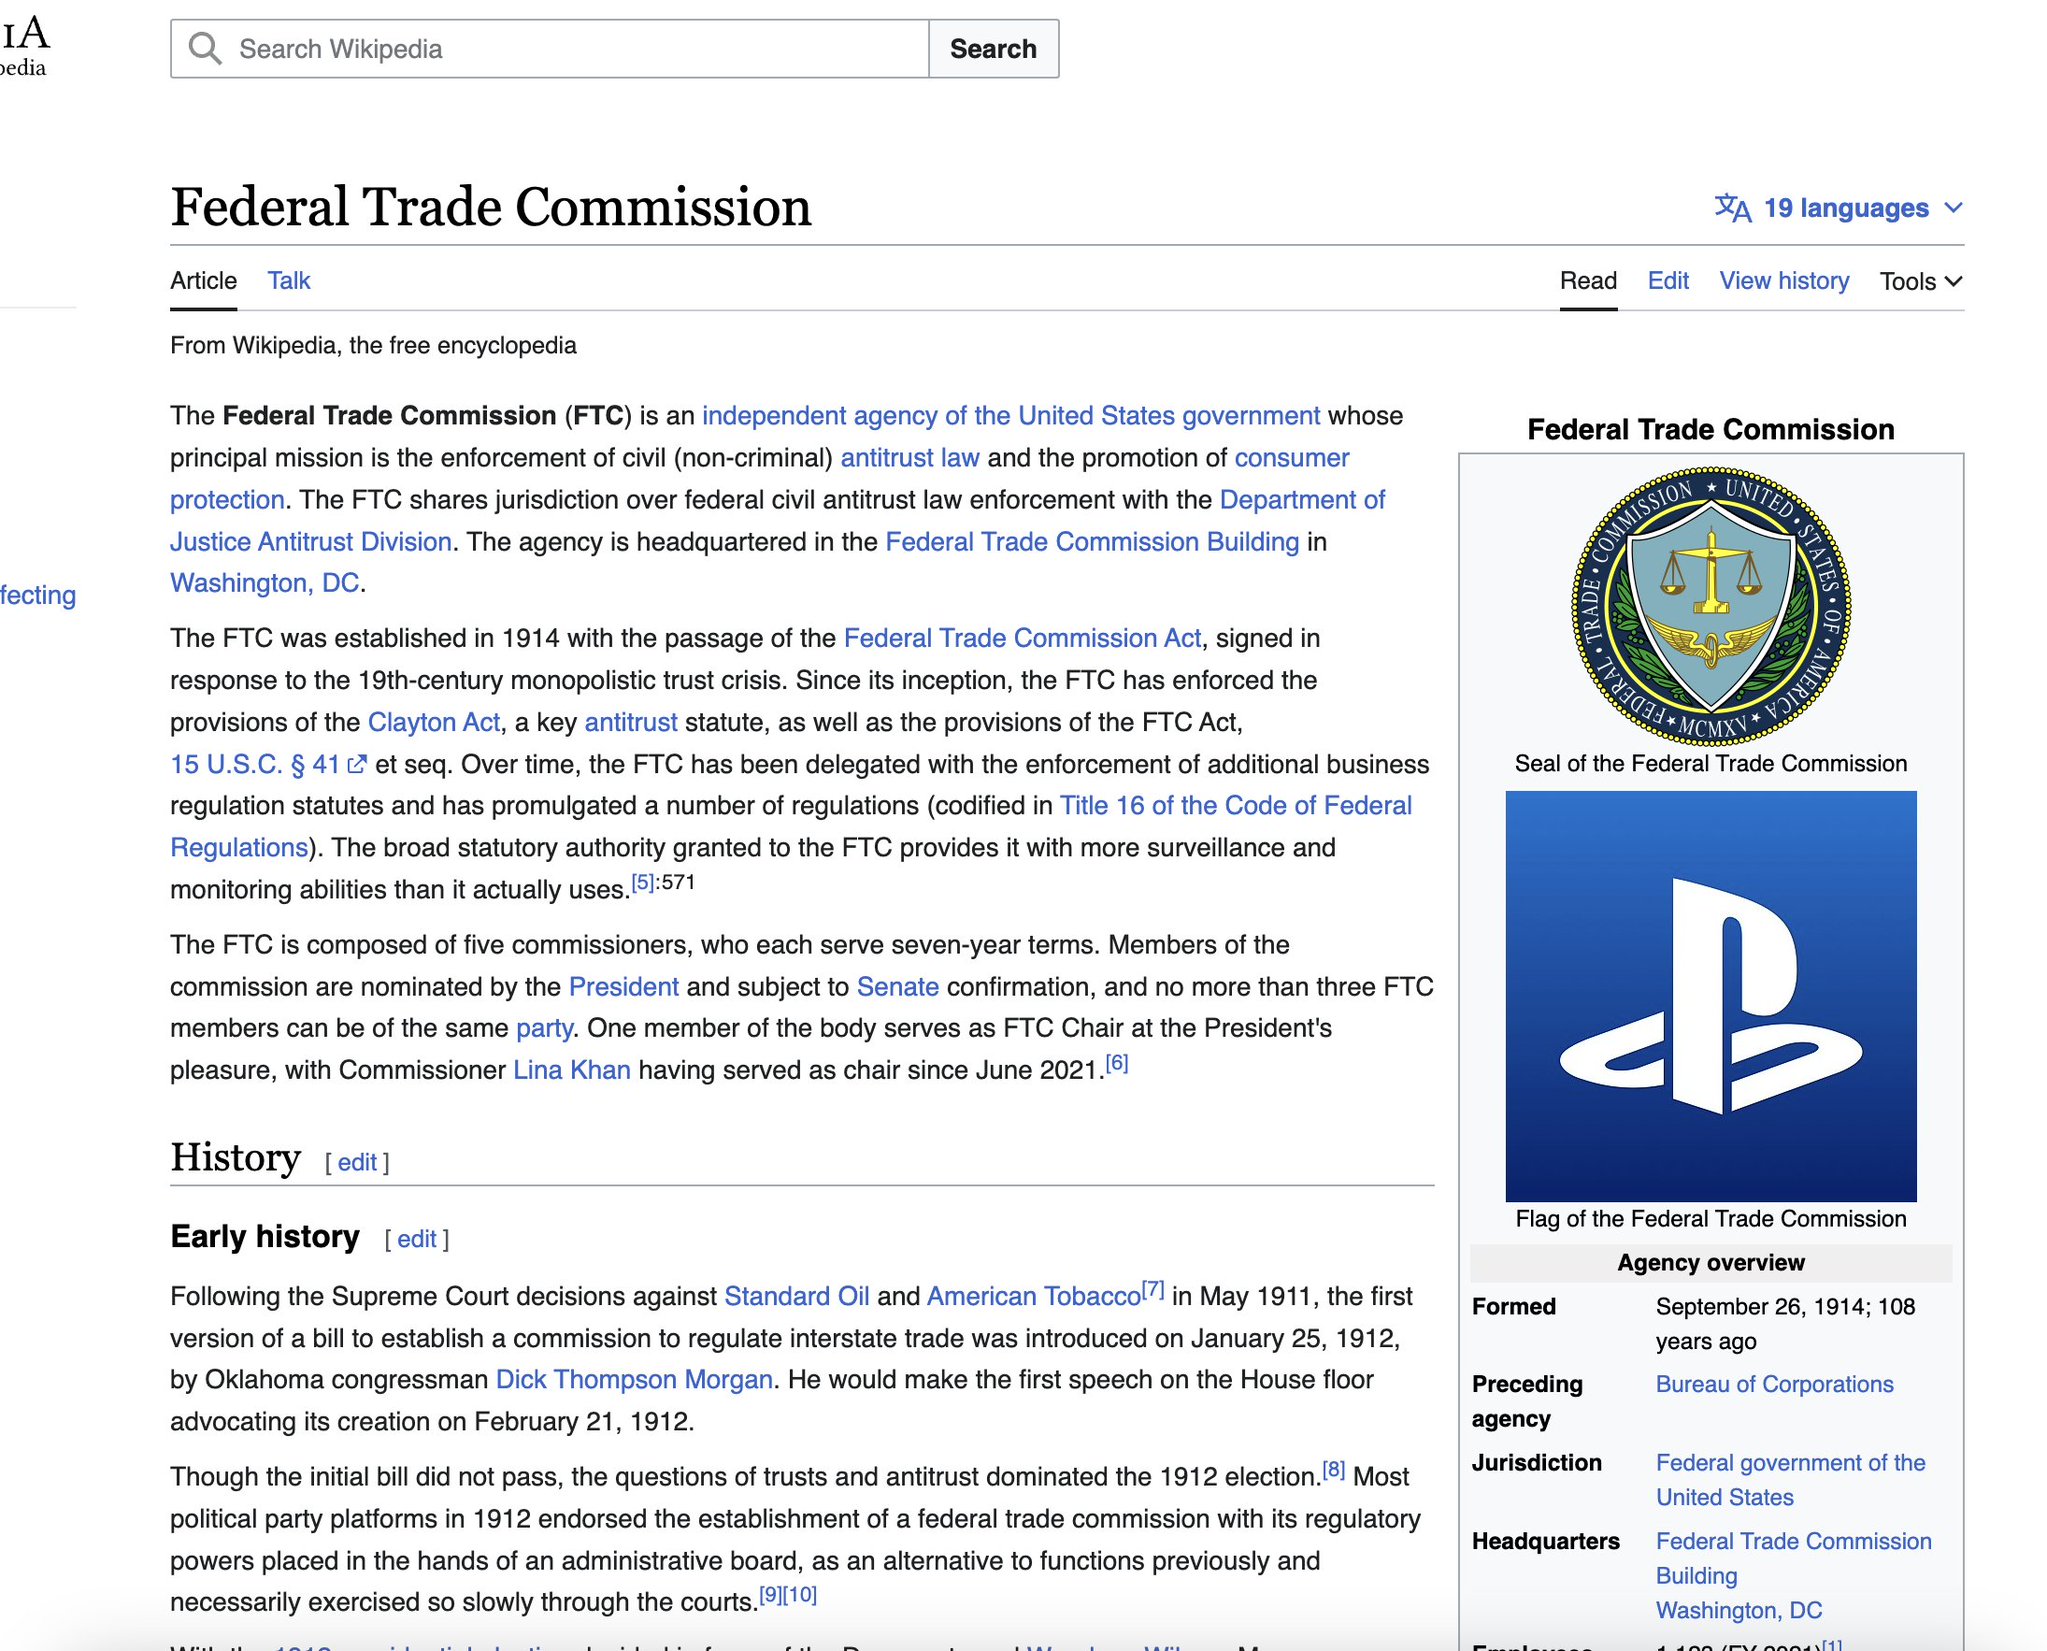Edit the History section

(357, 1162)
